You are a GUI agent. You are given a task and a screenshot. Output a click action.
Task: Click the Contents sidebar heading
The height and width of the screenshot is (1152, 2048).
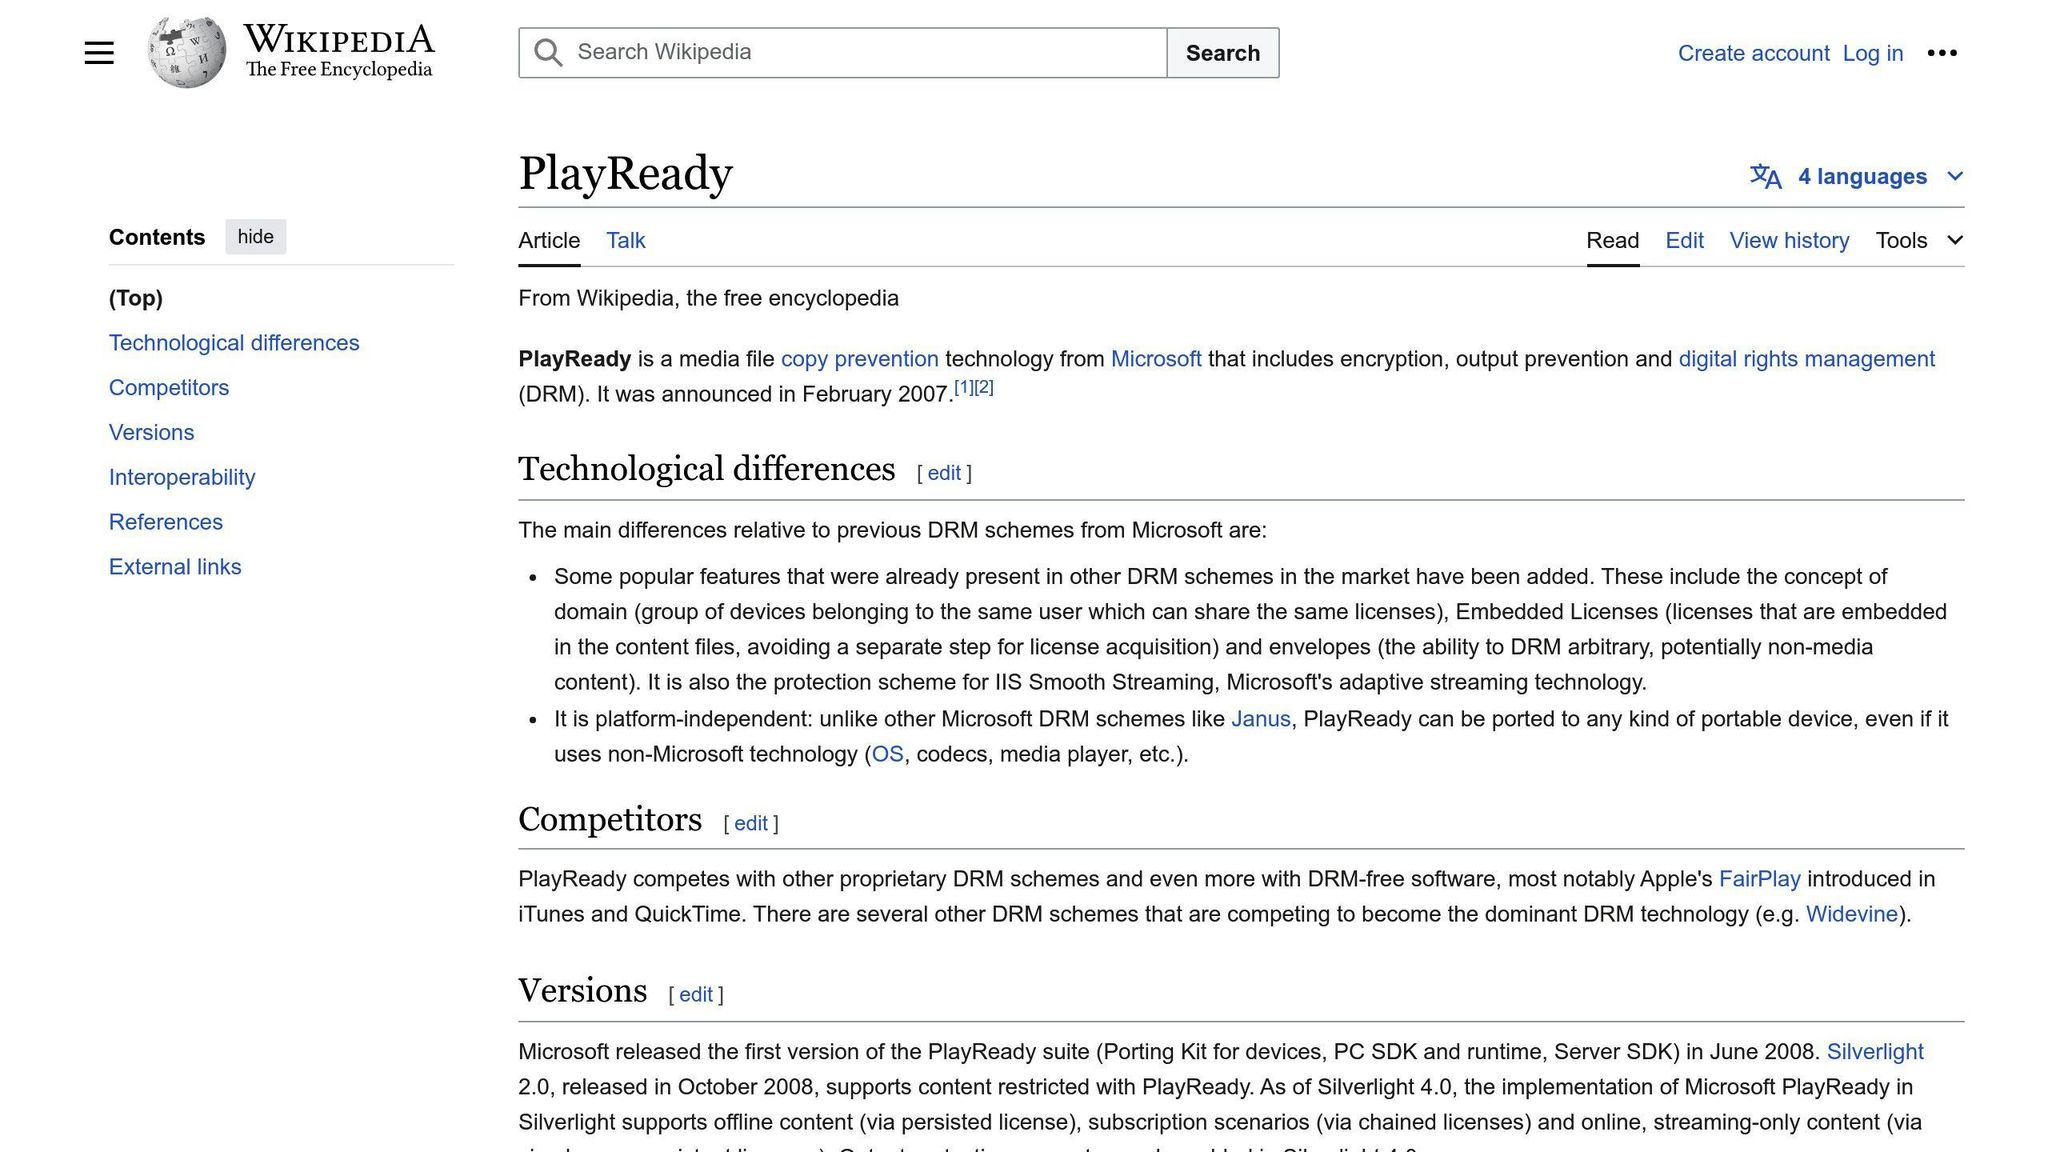pyautogui.click(x=157, y=237)
